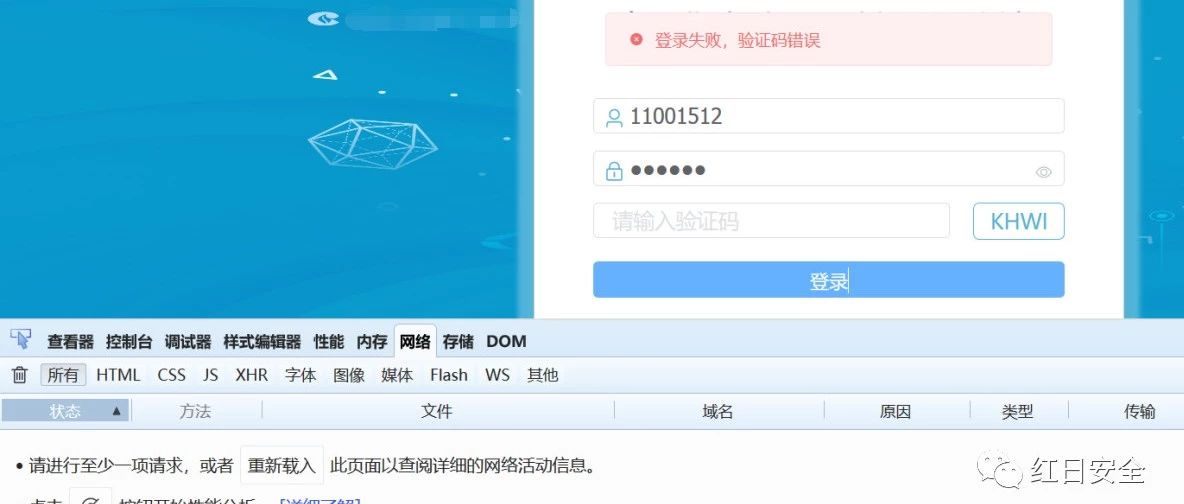Filter network requests by JS
The height and width of the screenshot is (504, 1184).
(x=210, y=375)
